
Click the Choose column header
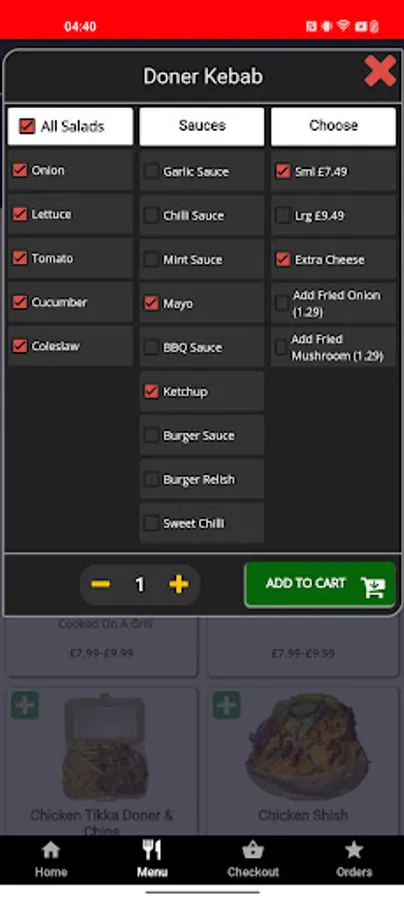333,126
